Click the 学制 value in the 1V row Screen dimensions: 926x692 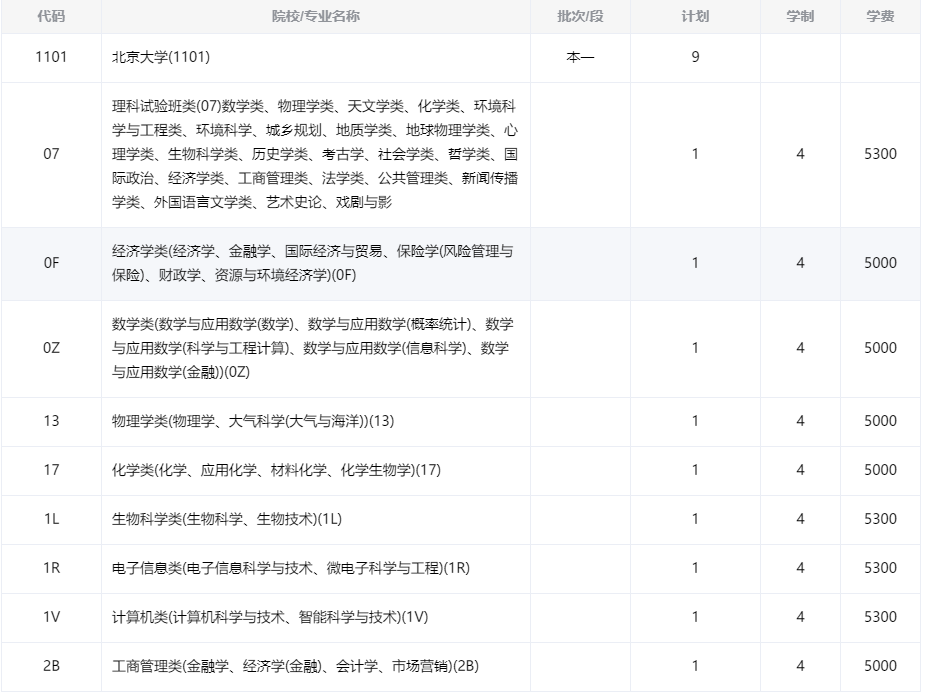[x=800, y=617]
